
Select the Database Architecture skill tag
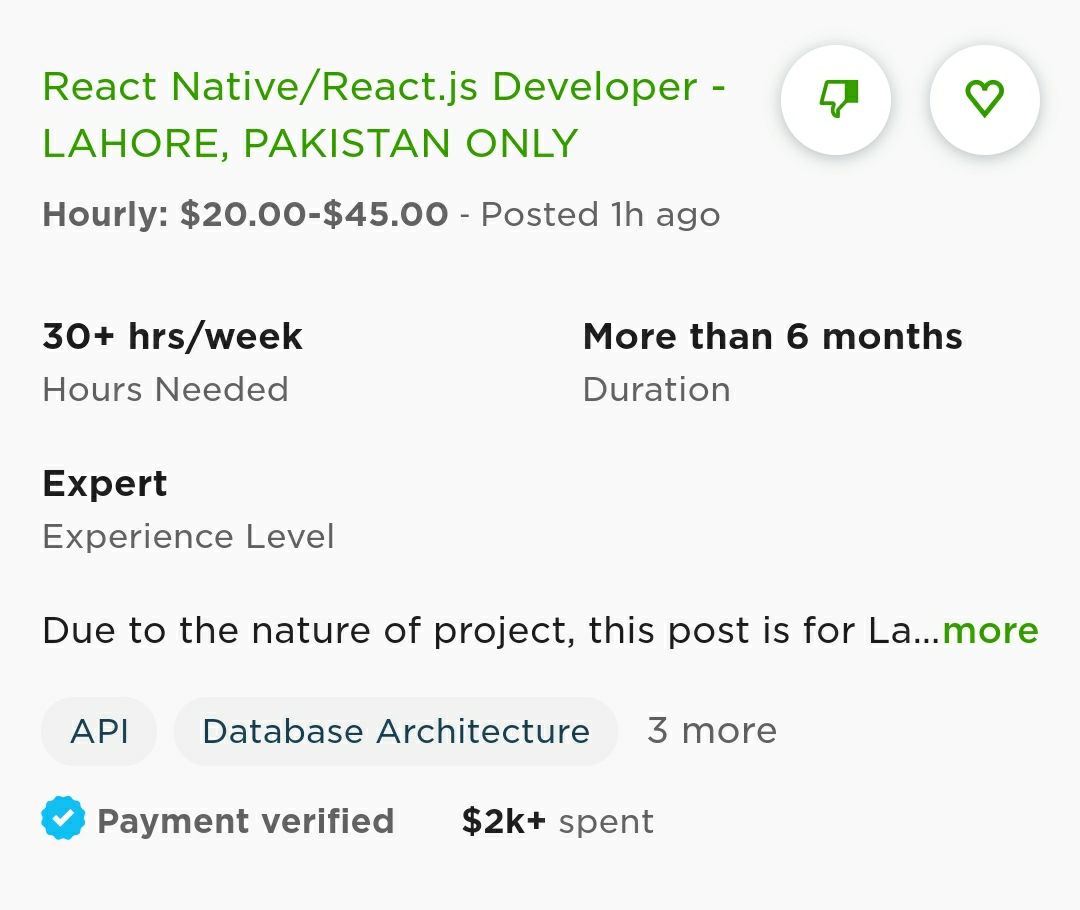click(x=396, y=731)
